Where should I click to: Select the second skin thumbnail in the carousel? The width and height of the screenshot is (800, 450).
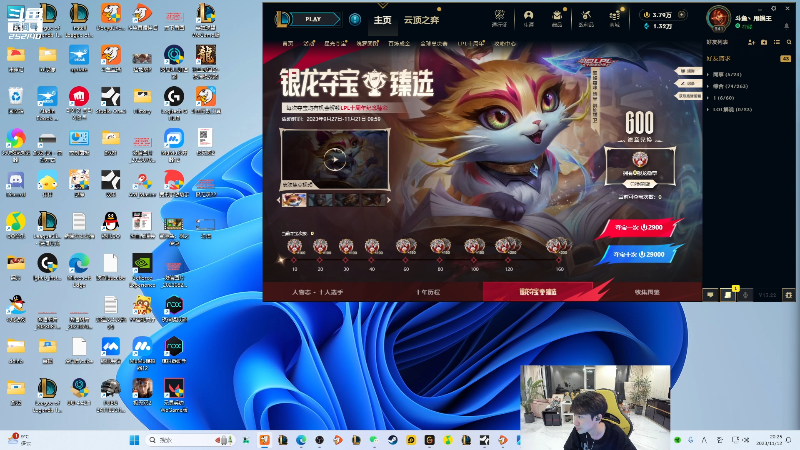pyautogui.click(x=320, y=200)
